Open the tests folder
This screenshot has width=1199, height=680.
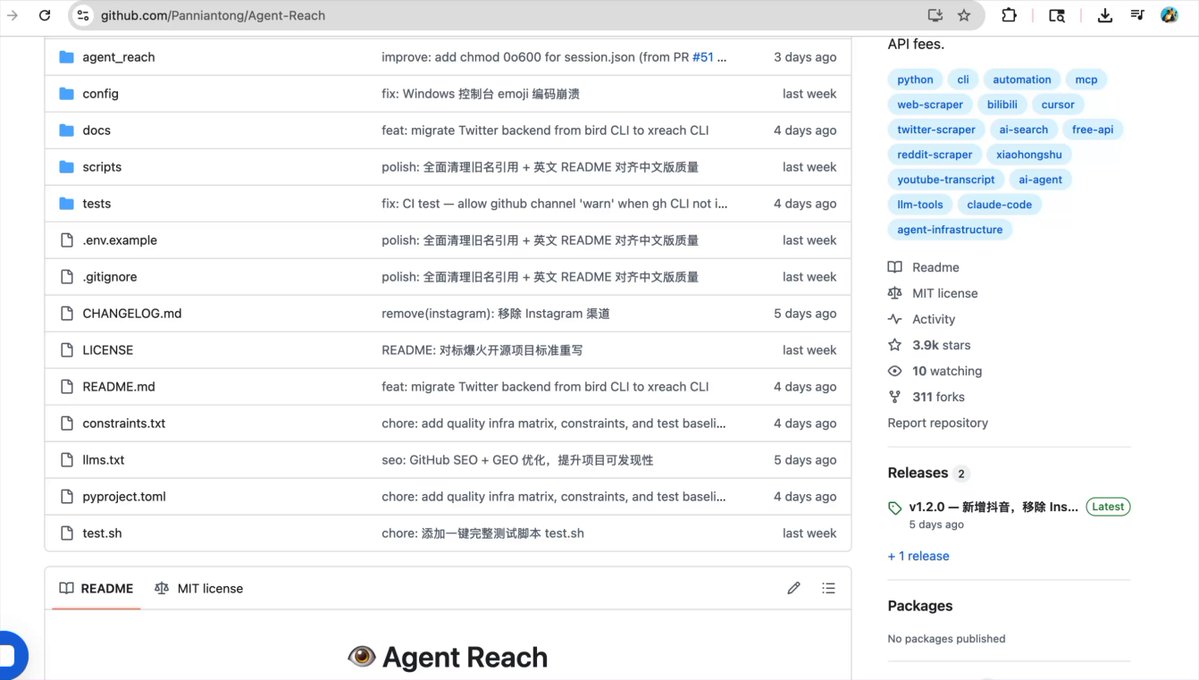pyautogui.click(x=96, y=204)
